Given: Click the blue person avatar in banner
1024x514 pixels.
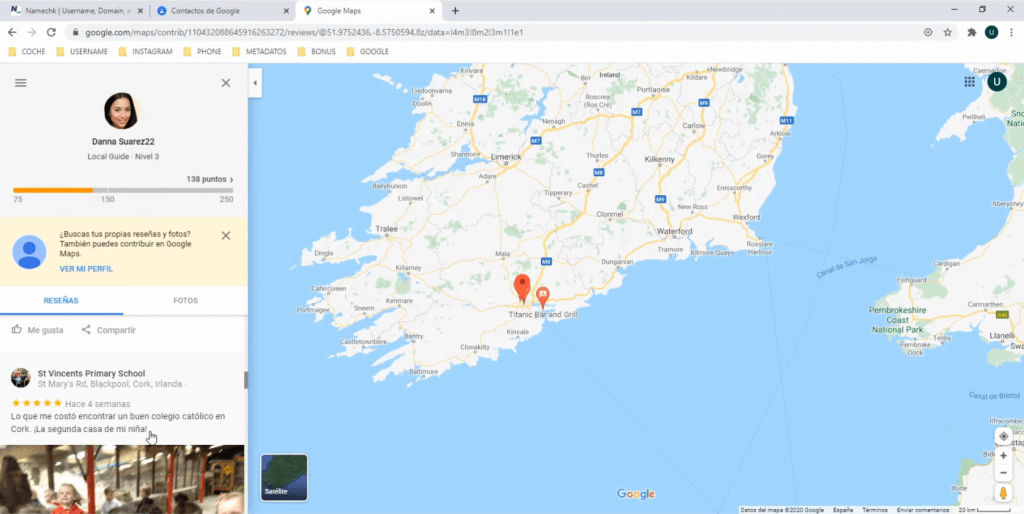Looking at the screenshot, I should pyautogui.click(x=29, y=252).
